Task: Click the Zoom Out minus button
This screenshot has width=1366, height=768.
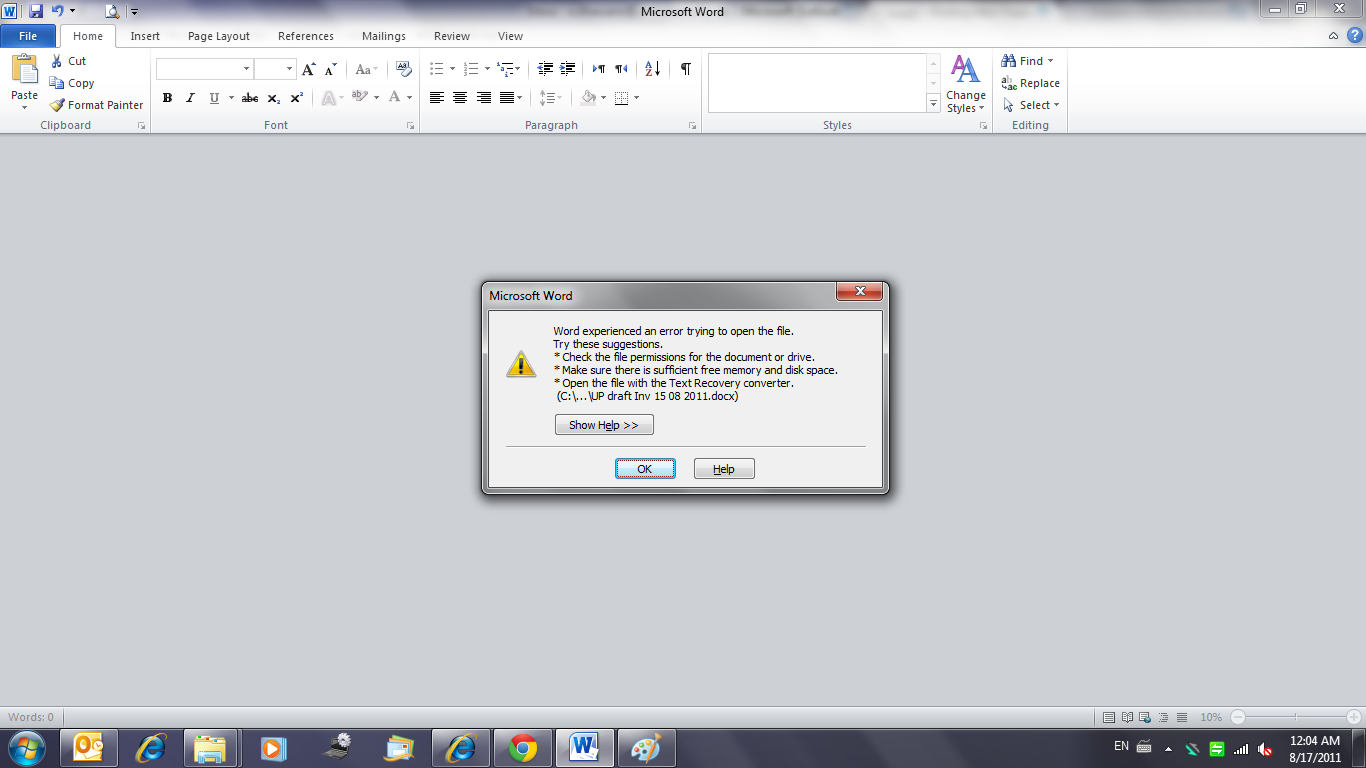Action: coord(1238,717)
